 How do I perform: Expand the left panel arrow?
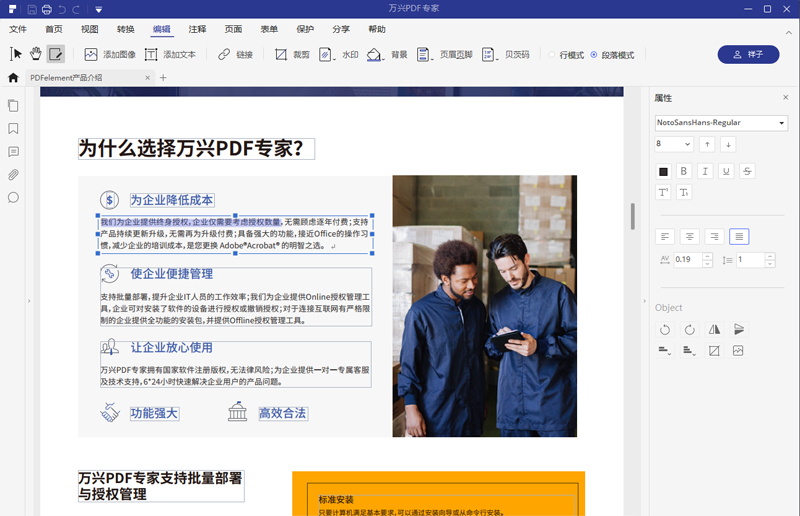click(x=29, y=301)
